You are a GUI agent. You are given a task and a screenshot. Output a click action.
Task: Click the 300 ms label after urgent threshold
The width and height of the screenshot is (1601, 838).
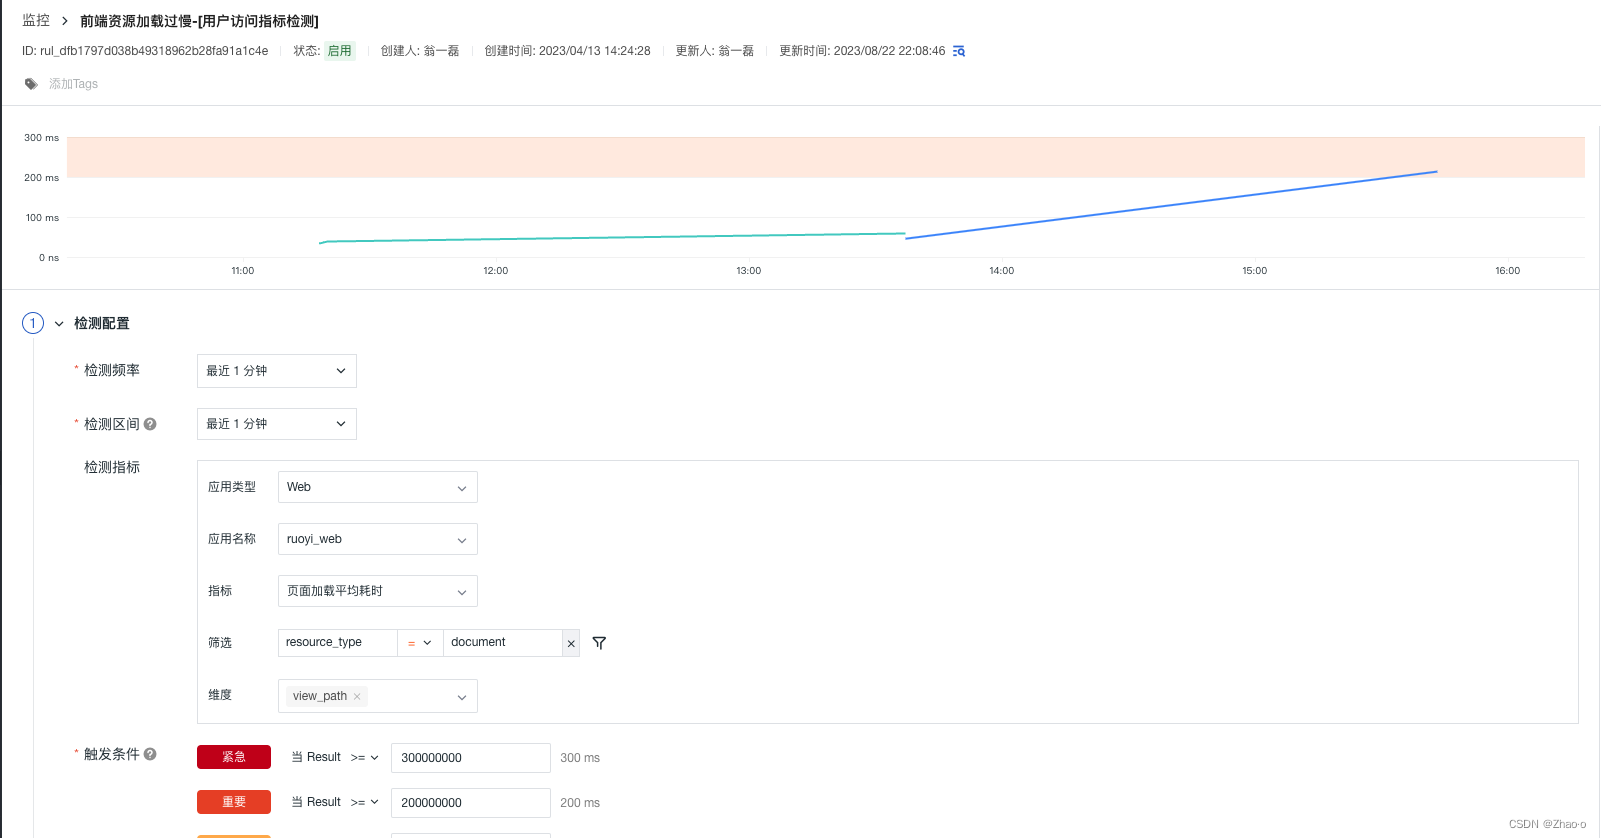580,758
